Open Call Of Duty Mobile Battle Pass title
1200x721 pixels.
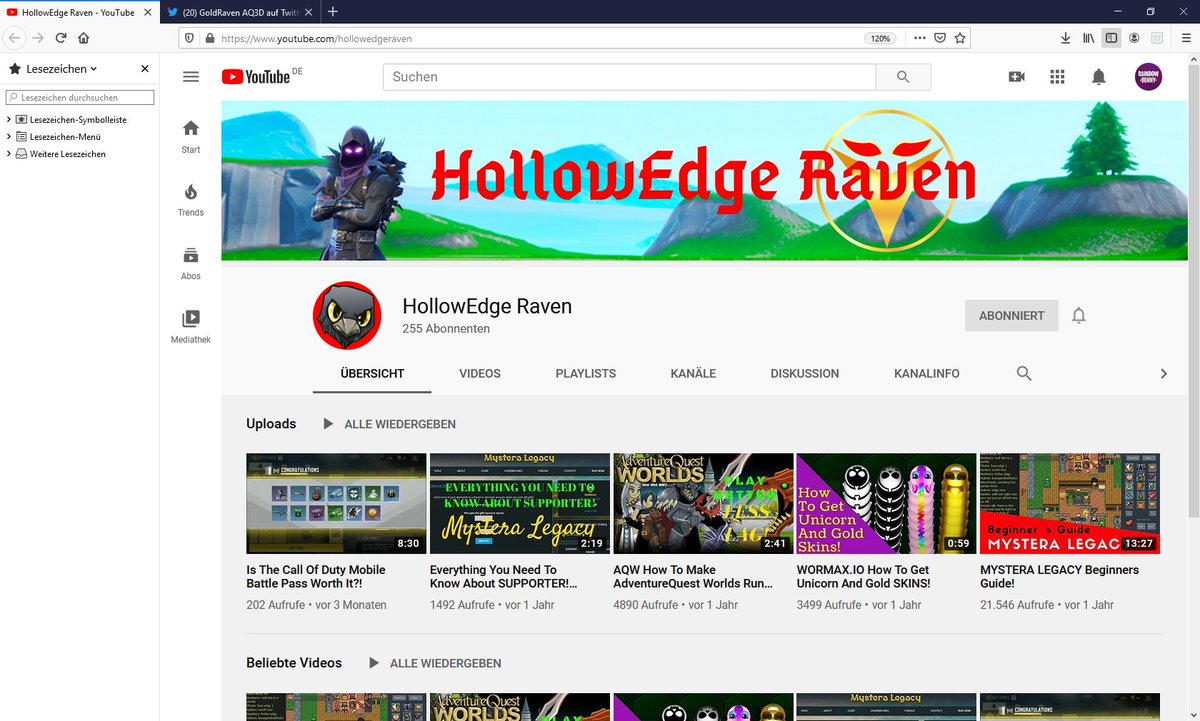316,577
